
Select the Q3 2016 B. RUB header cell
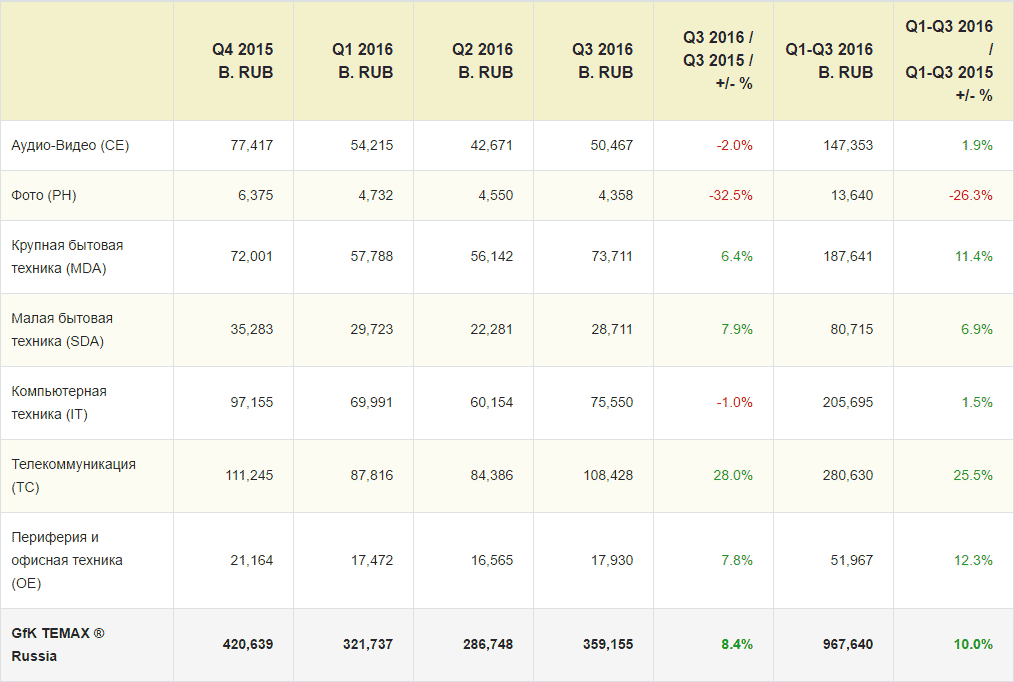pos(602,61)
